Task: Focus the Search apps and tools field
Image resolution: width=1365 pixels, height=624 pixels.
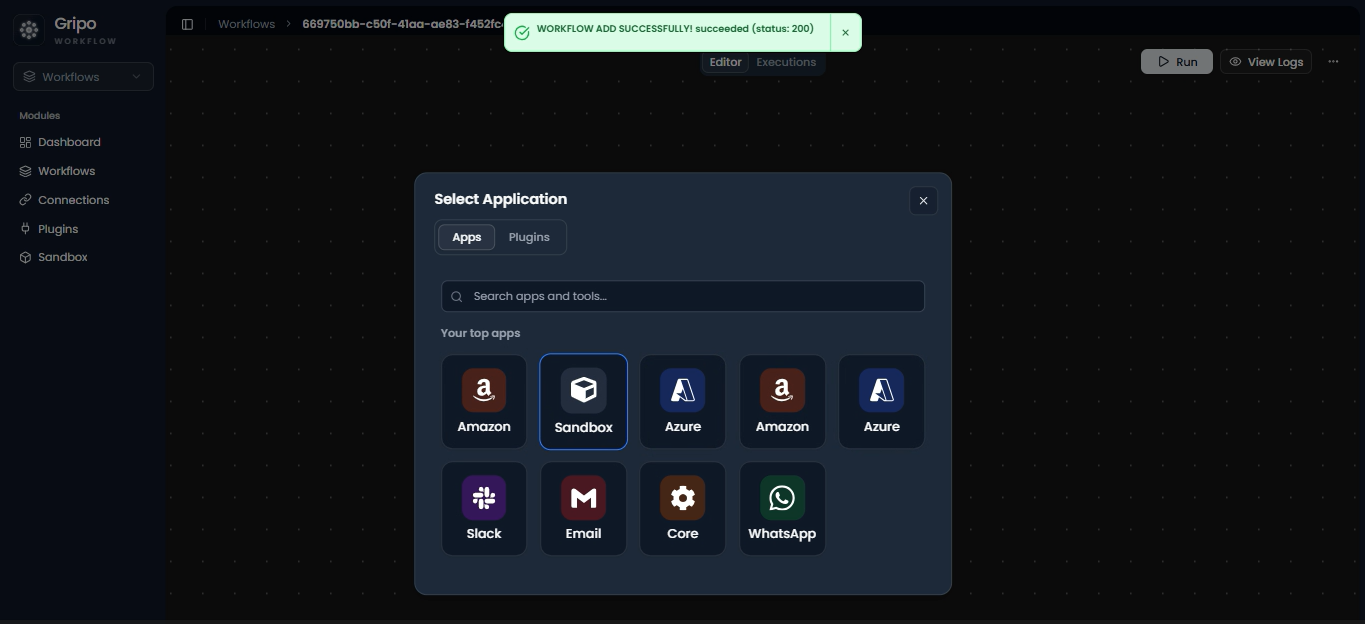Action: point(683,296)
